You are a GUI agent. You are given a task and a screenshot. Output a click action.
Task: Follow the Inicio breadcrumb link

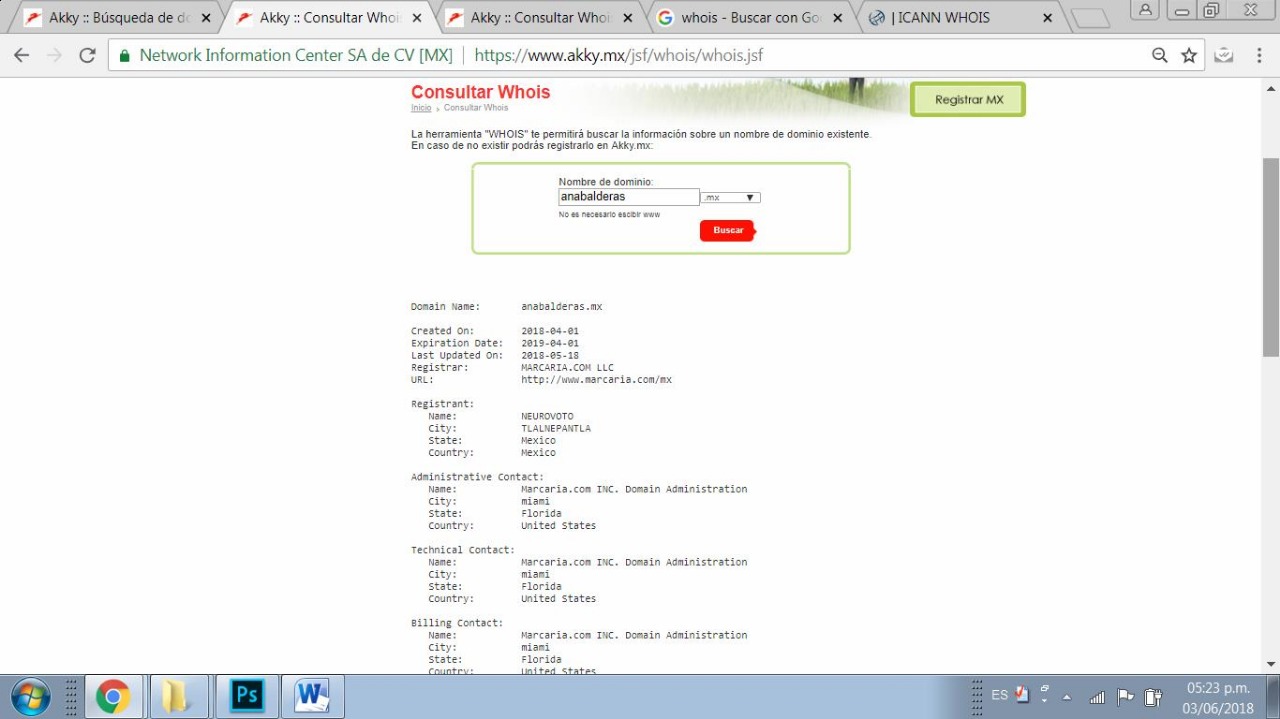[421, 108]
